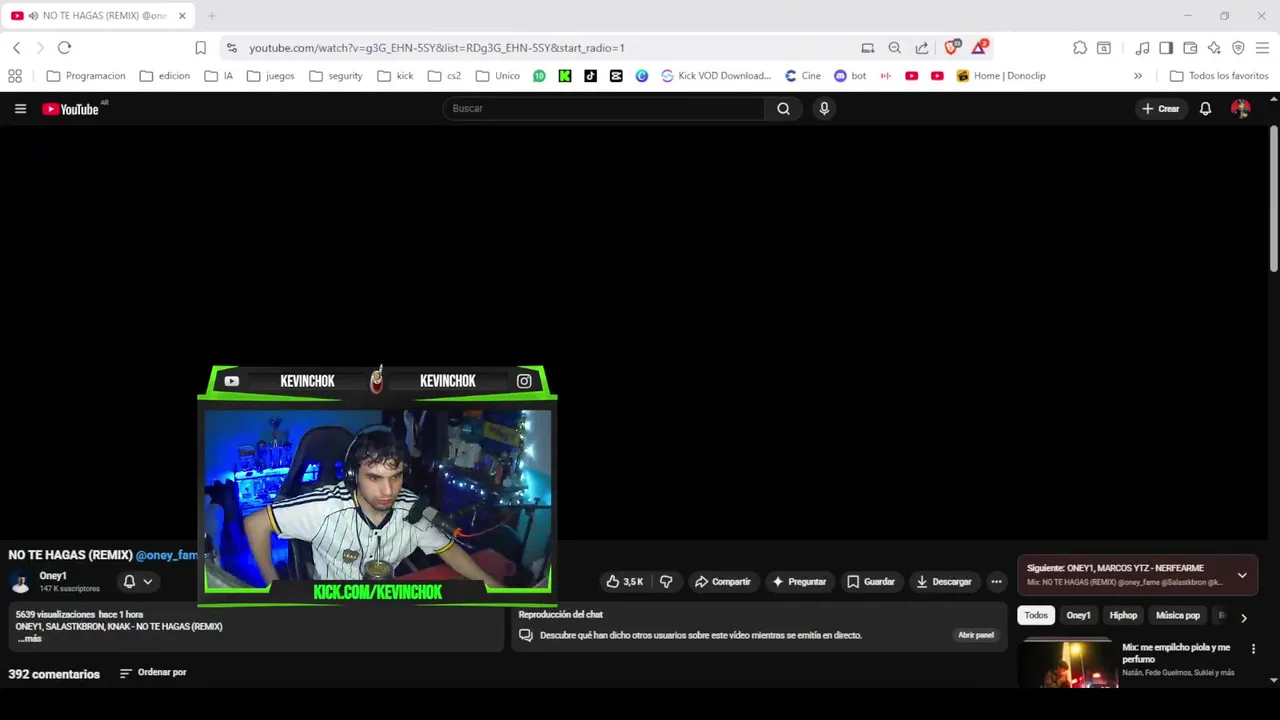Select the Música pop filter chip
Image resolution: width=1280 pixels, height=720 pixels.
click(1177, 616)
